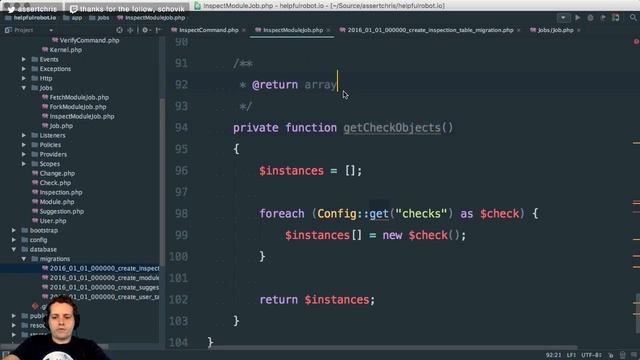Select Kernel.php in project tree
The width and height of the screenshot is (640, 360).
click(x=62, y=50)
